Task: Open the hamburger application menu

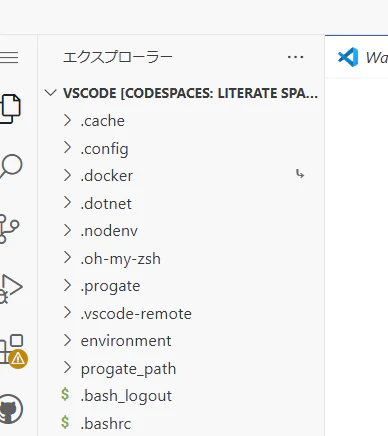Action: (x=9, y=57)
